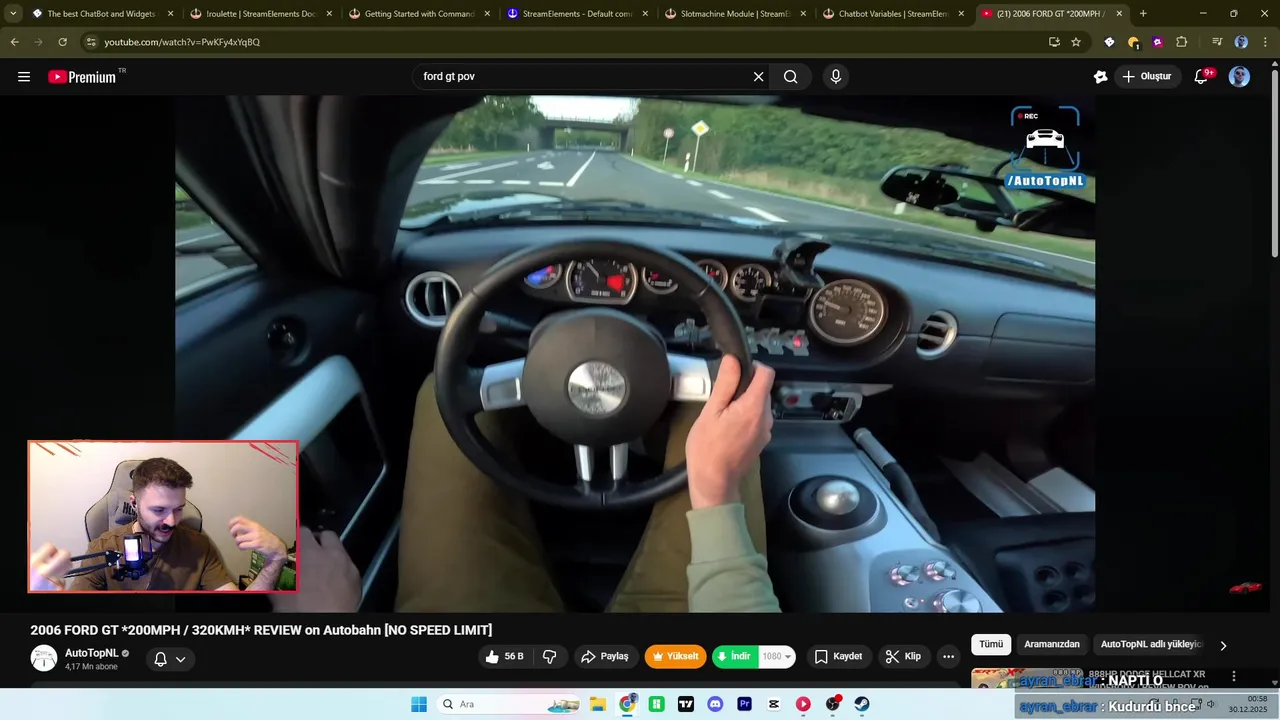This screenshot has width=1280, height=720.
Task: Open more actions three-dot menu under video
Action: (x=948, y=657)
